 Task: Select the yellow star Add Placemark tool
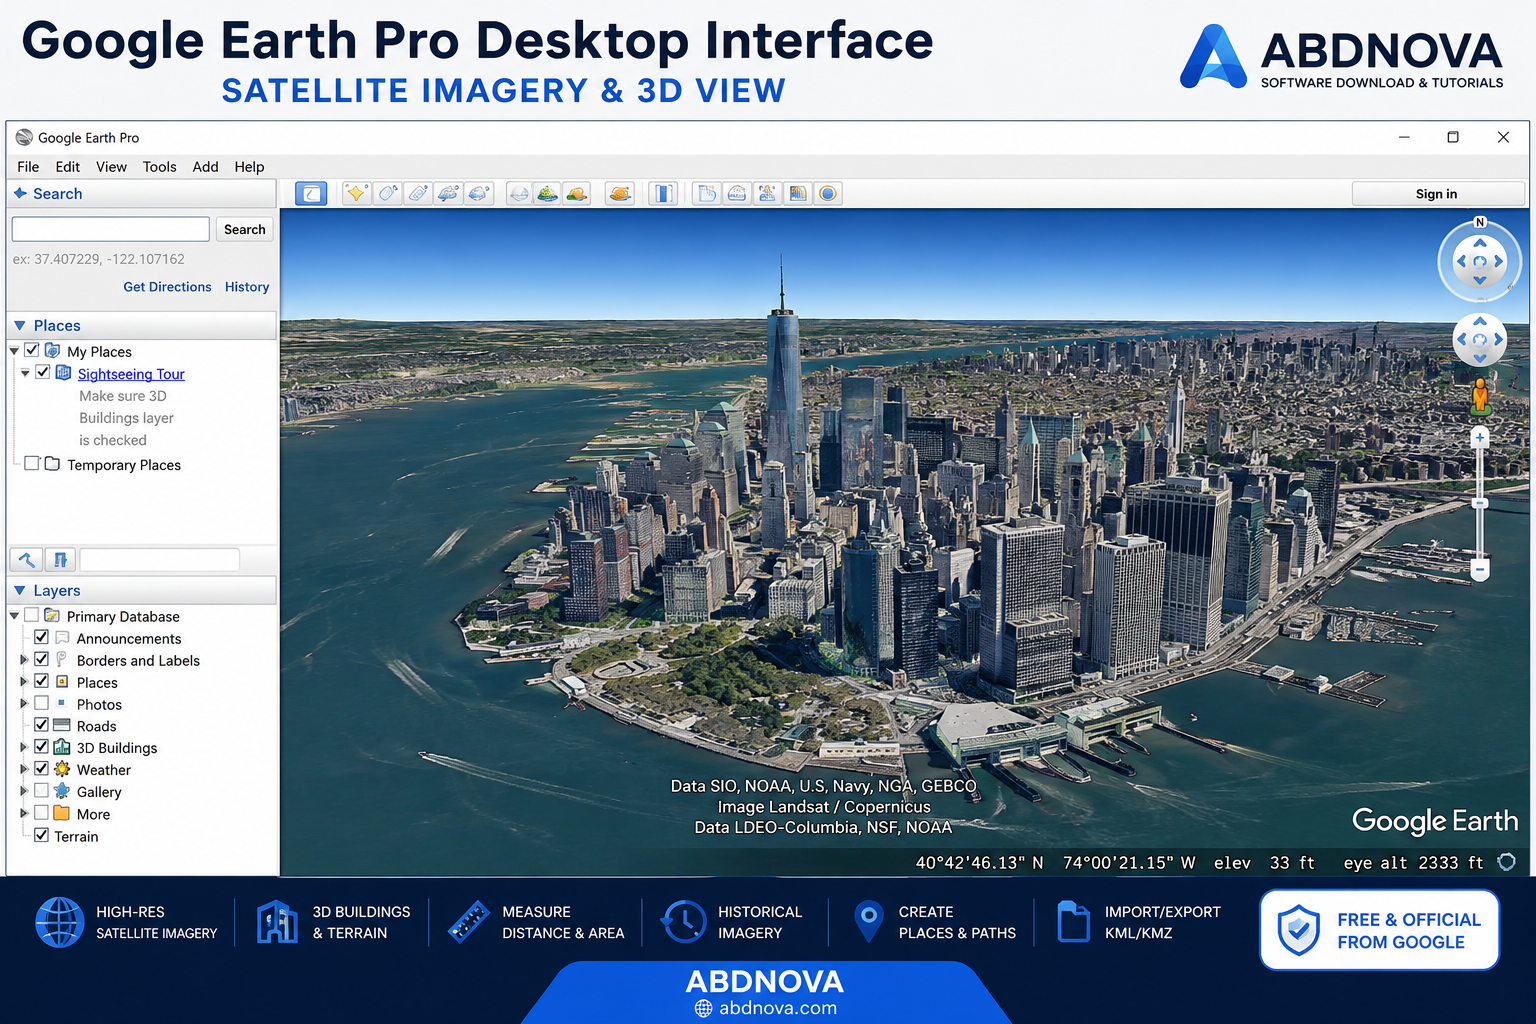[356, 193]
